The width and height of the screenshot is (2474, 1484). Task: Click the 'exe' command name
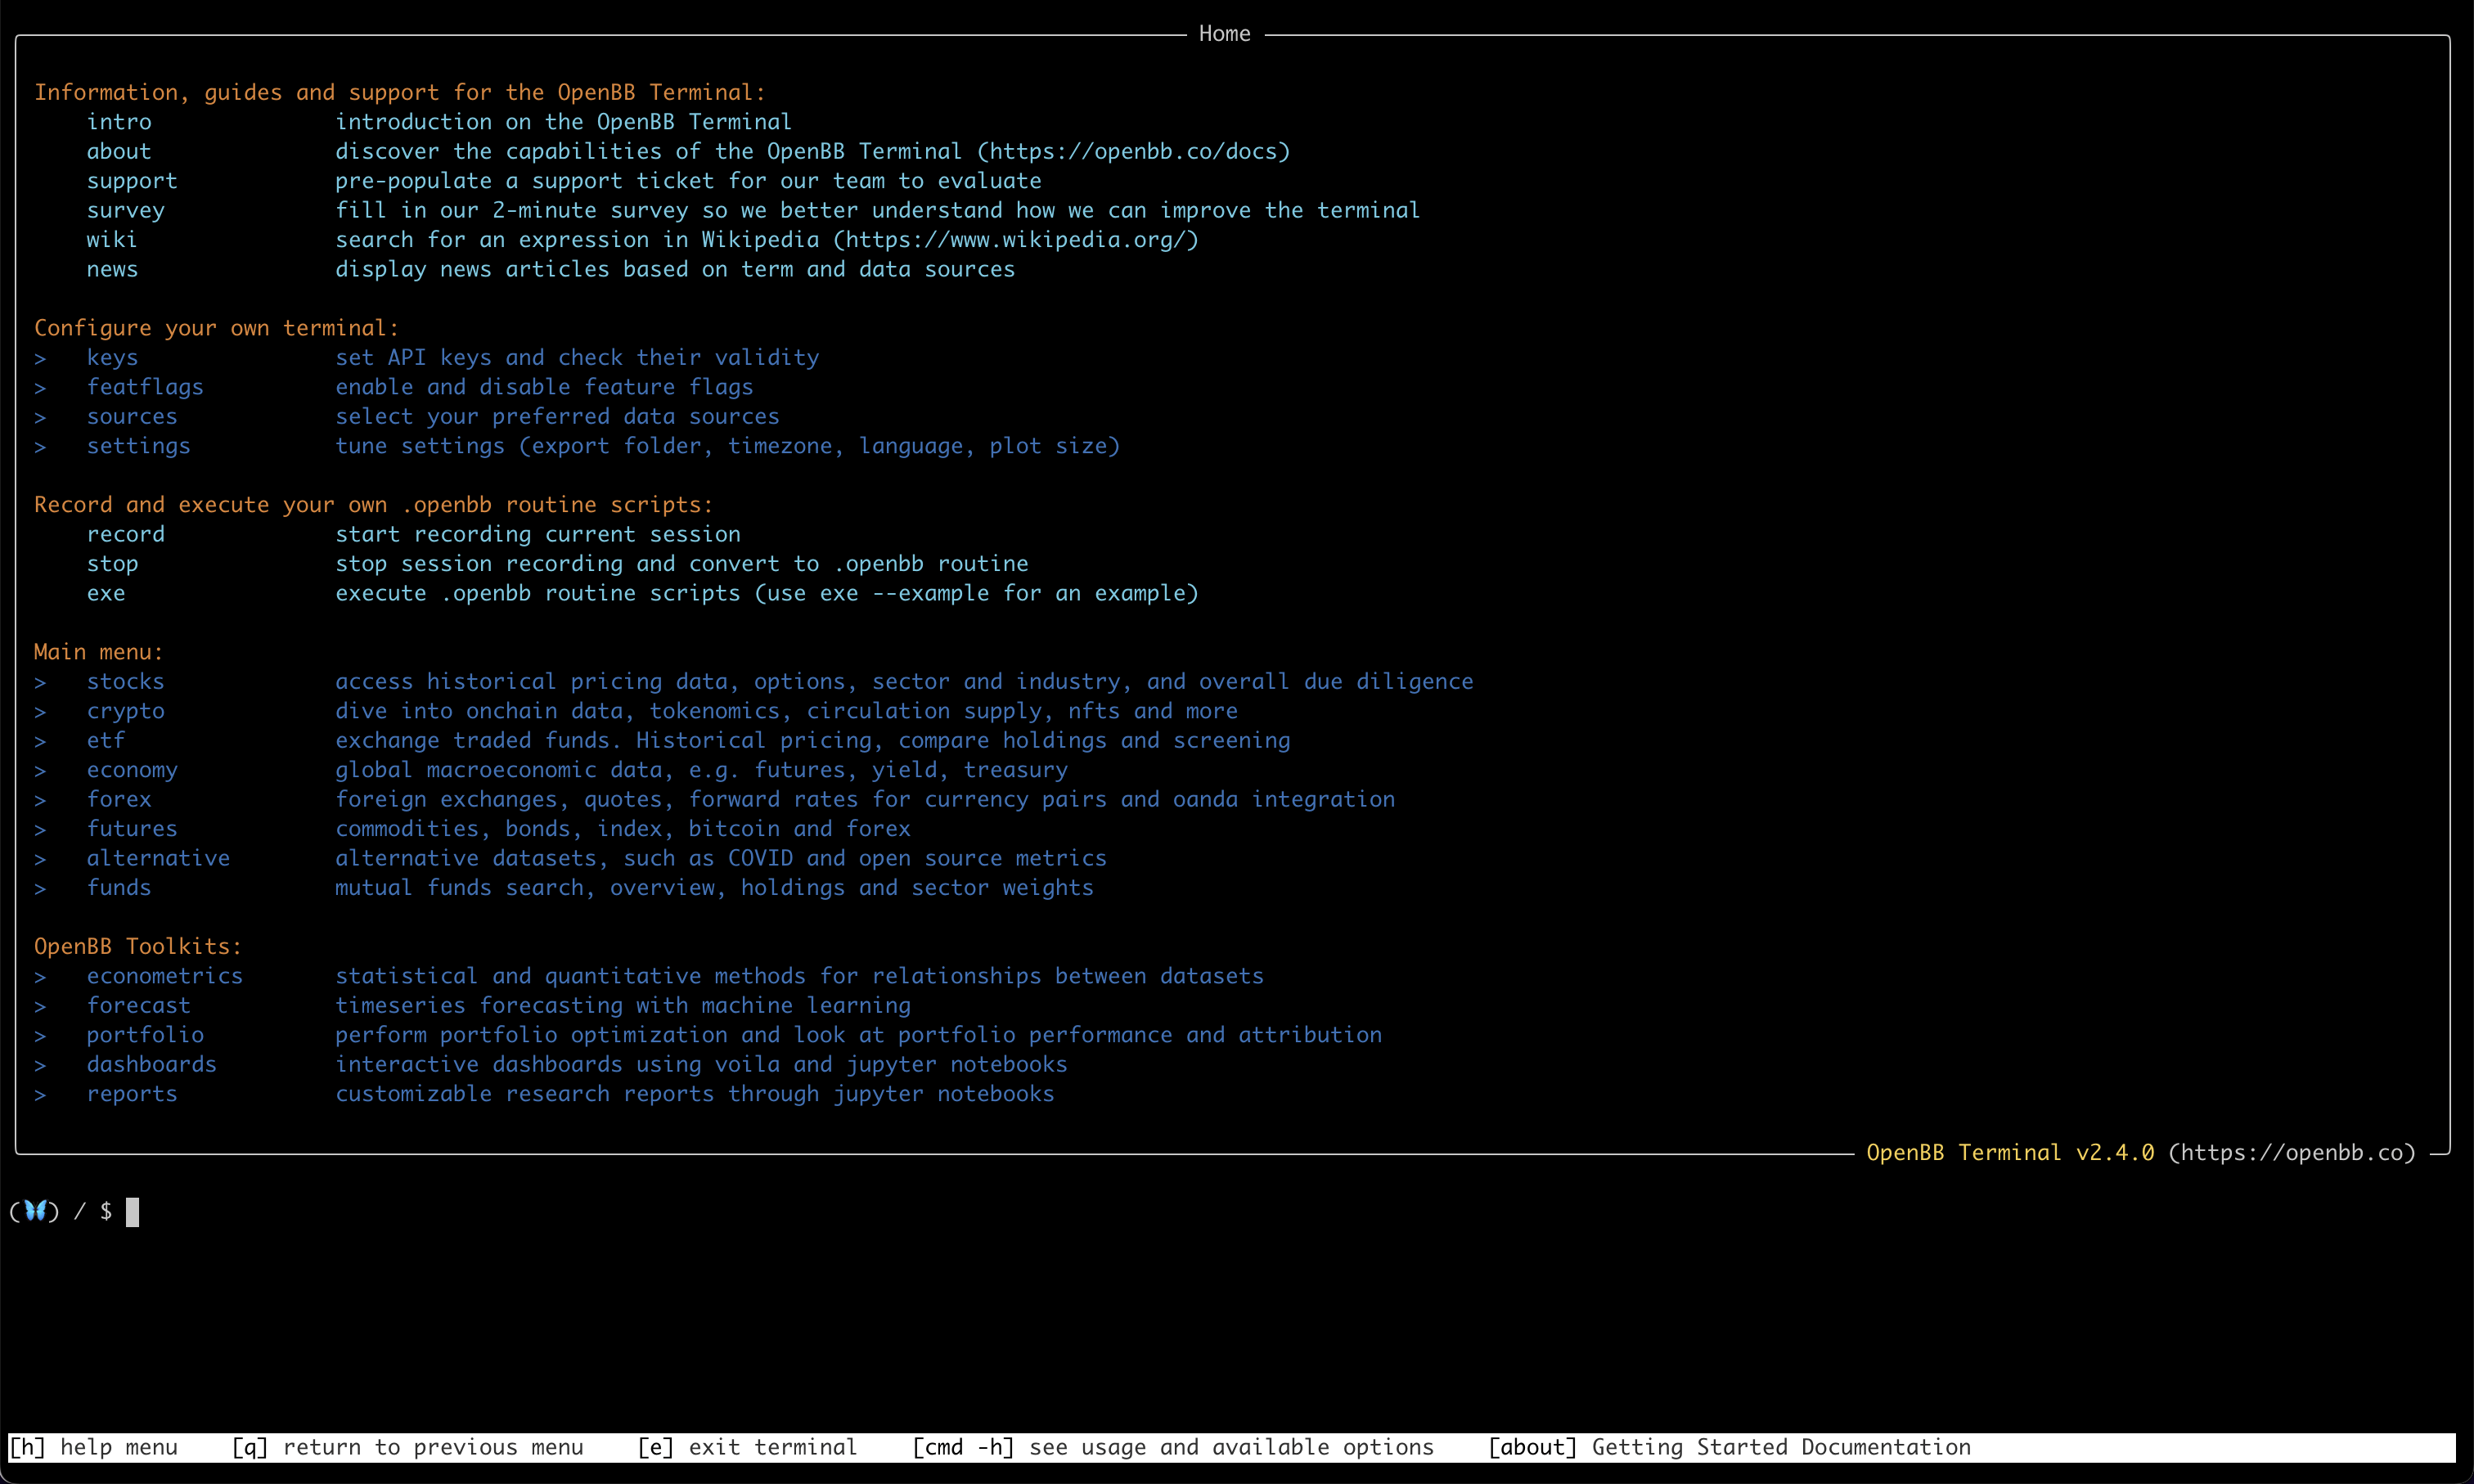pyautogui.click(x=106, y=593)
